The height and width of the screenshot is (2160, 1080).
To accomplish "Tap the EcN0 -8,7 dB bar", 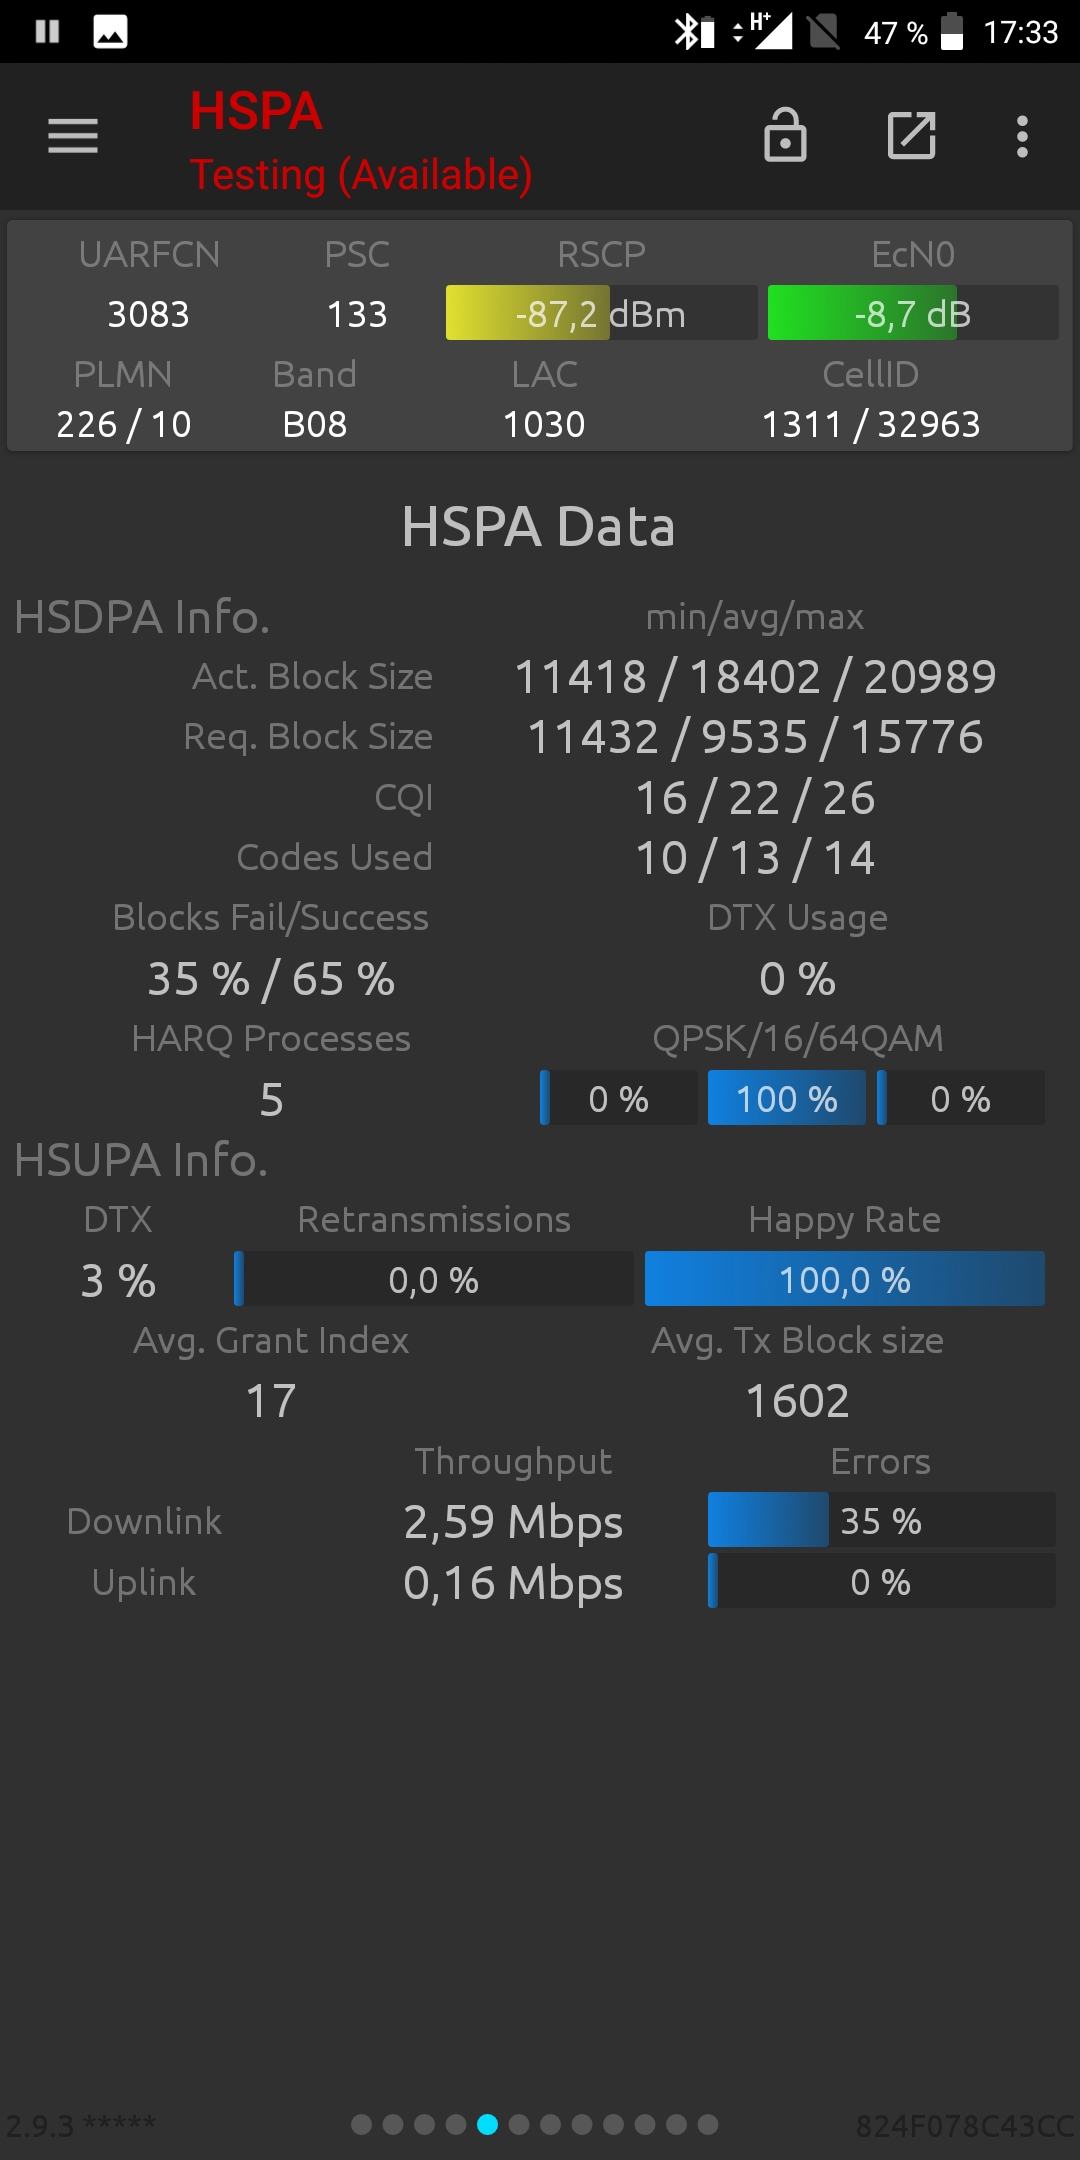I will coord(913,313).
